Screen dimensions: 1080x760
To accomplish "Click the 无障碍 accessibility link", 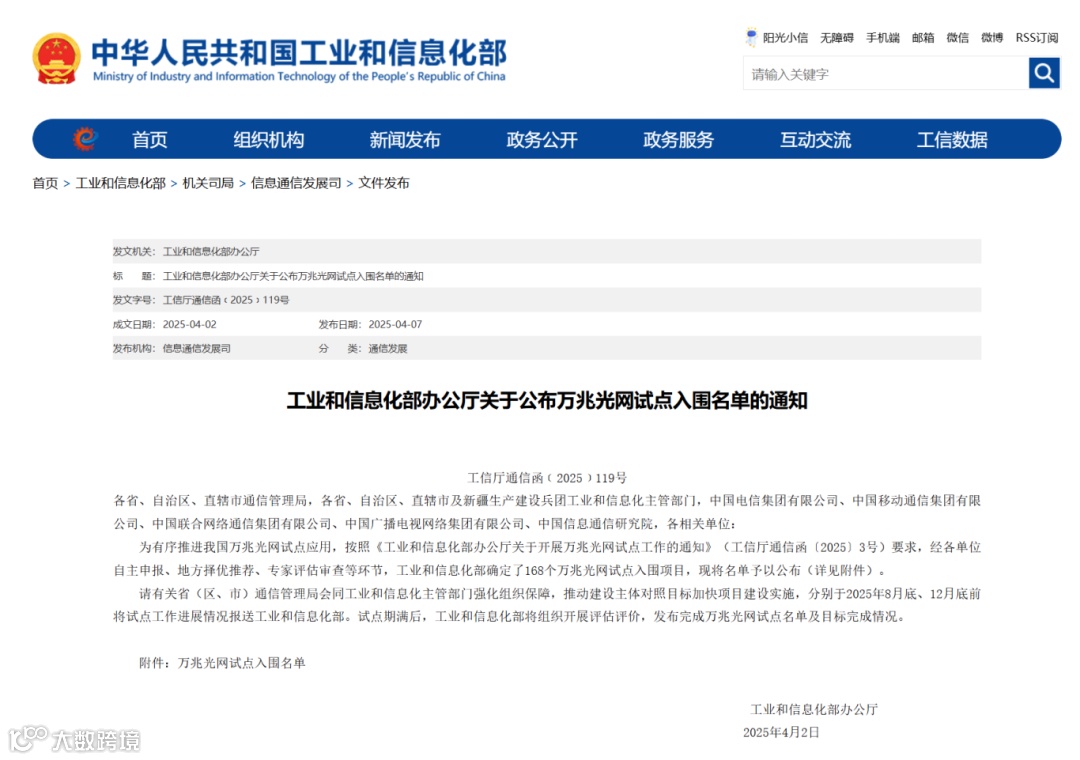I will 837,38.
